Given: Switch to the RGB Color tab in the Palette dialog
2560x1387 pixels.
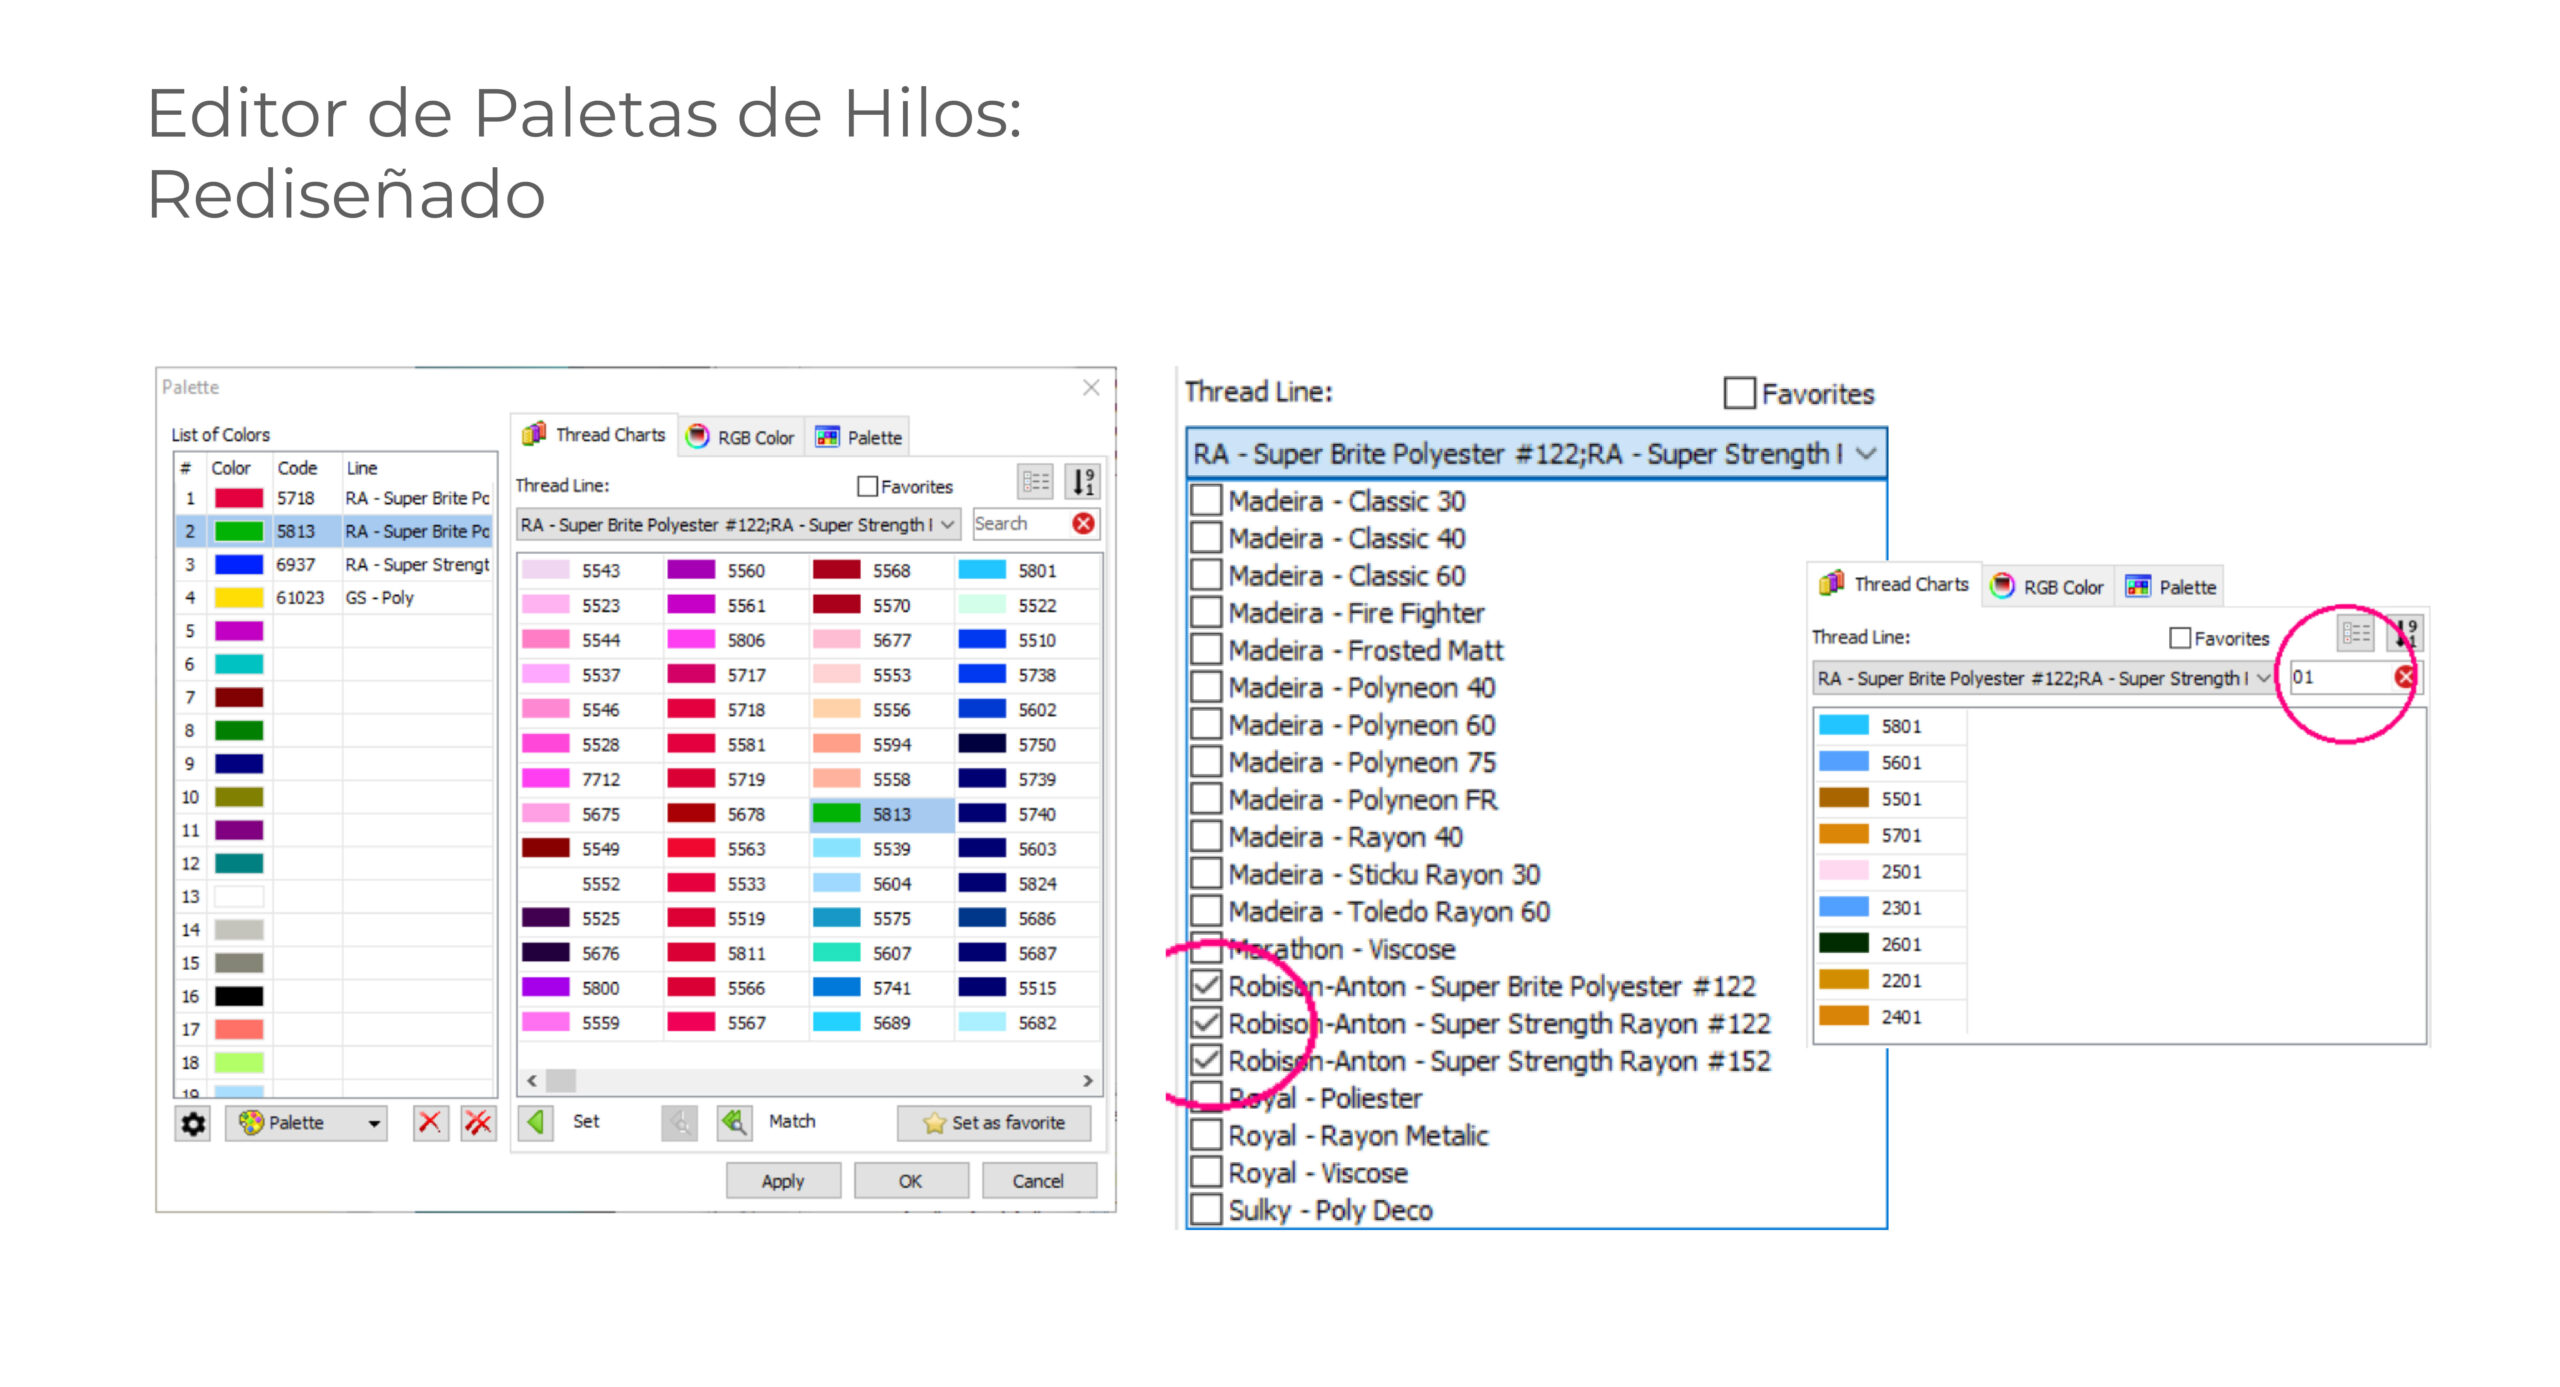Looking at the screenshot, I should (741, 437).
